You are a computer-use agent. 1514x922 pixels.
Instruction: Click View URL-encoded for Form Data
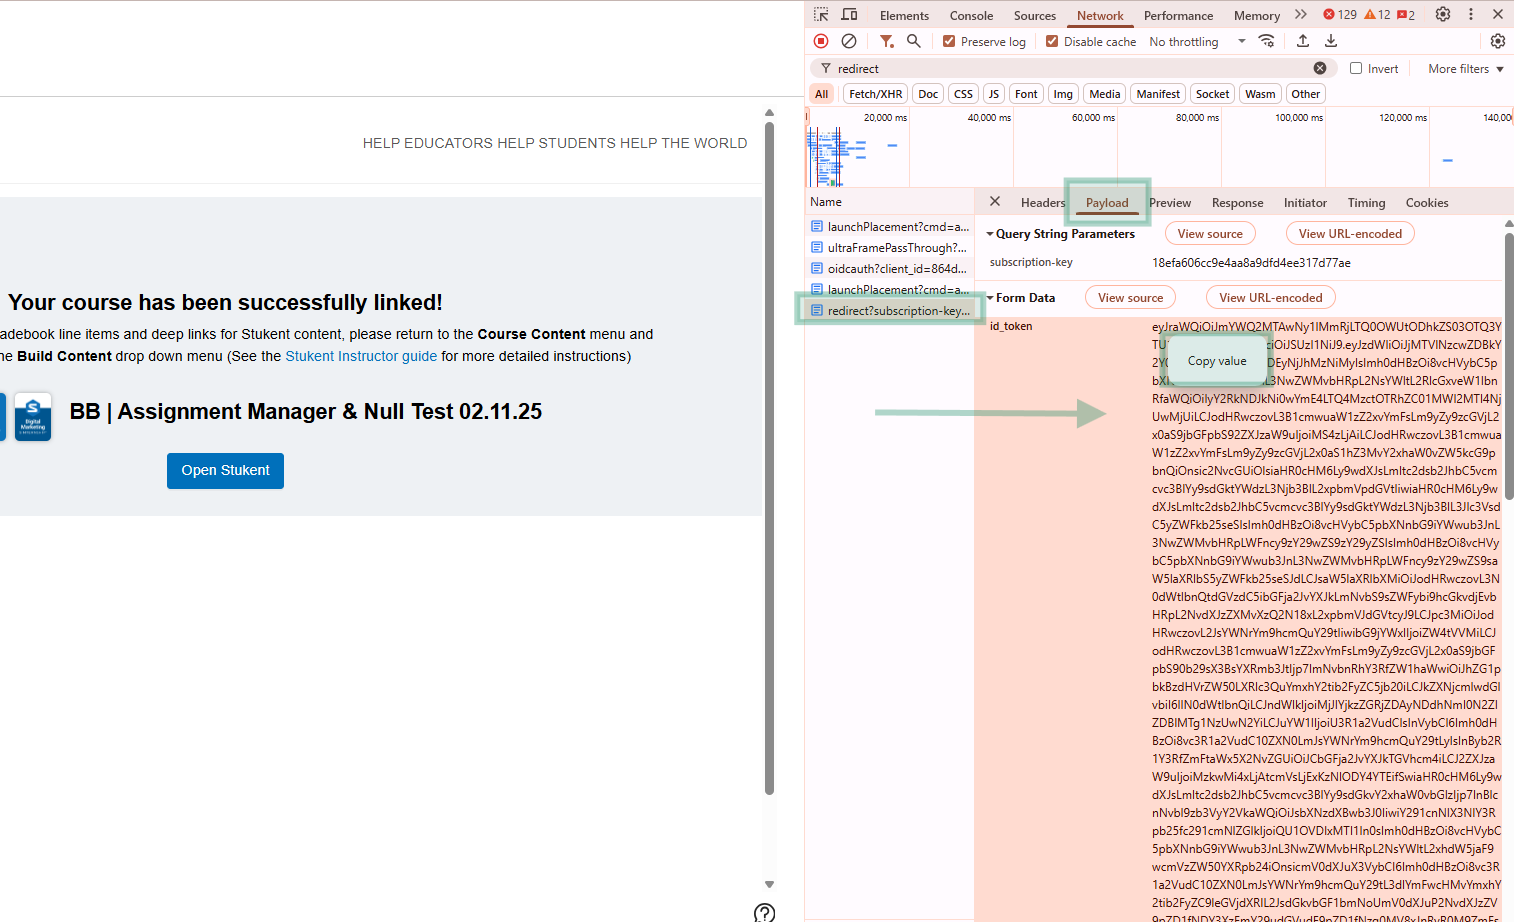(1270, 297)
